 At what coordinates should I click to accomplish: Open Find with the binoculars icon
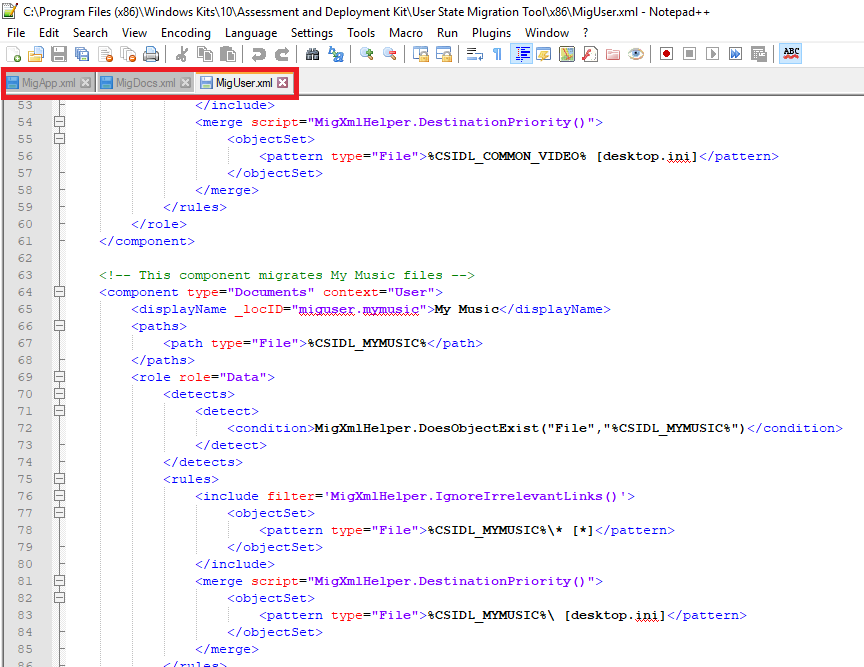pos(312,54)
